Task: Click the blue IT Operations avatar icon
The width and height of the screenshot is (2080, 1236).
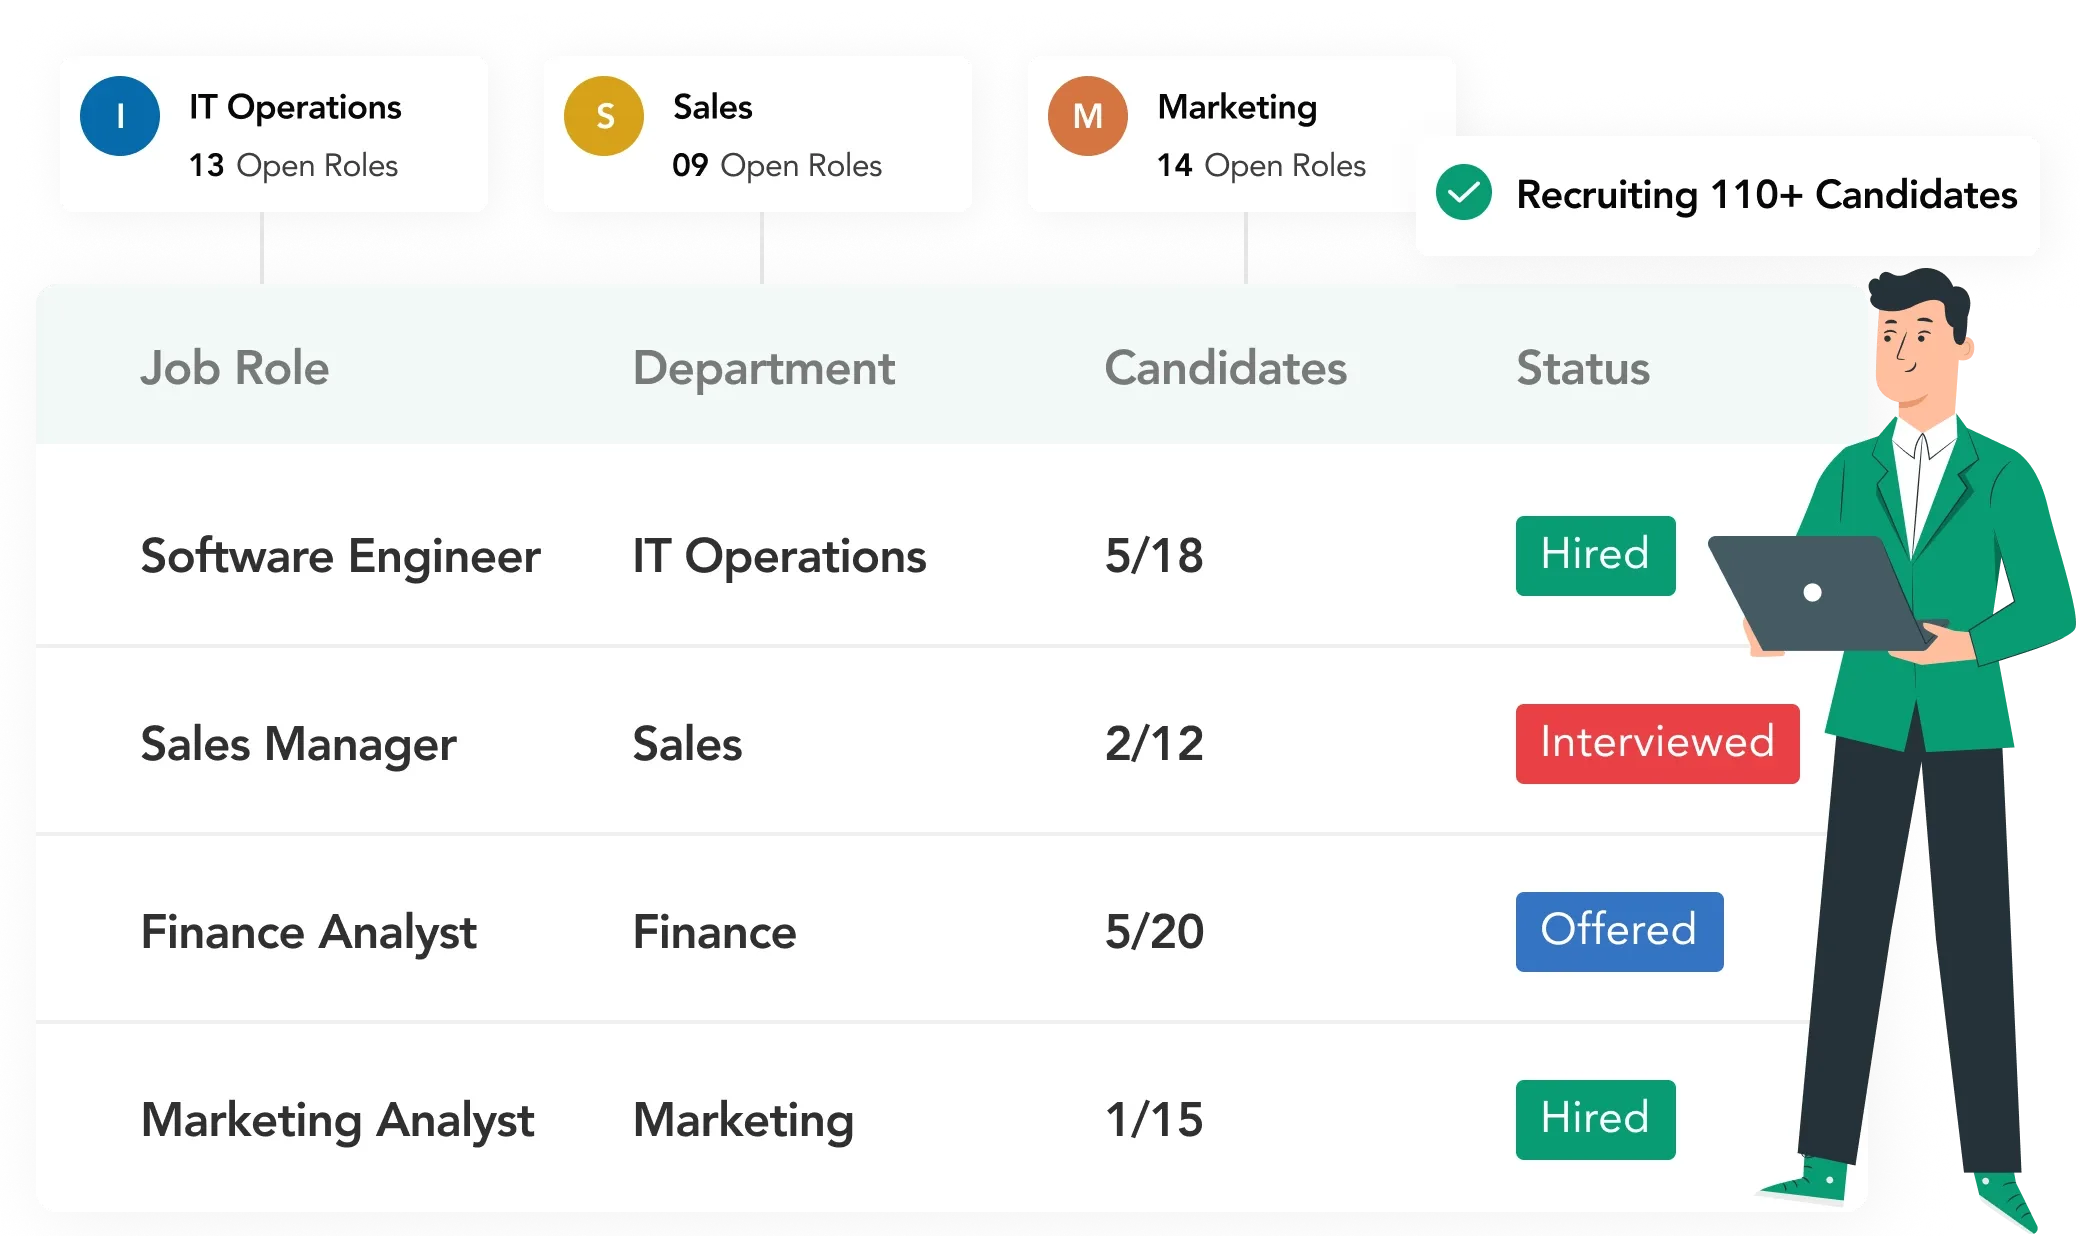Action: click(120, 116)
